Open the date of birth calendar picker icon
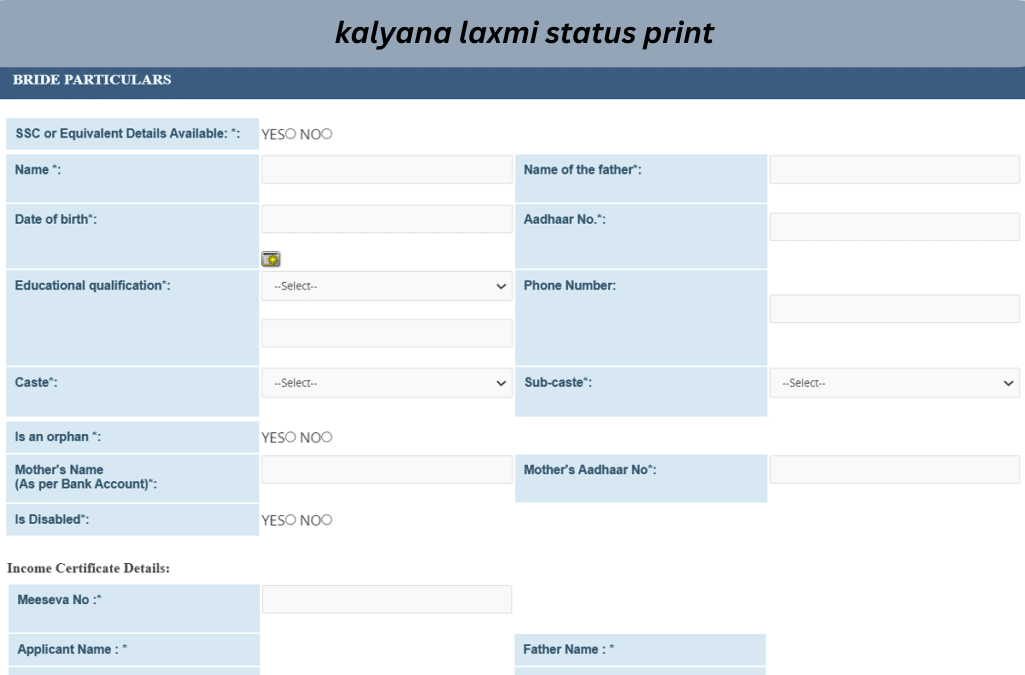Image resolution: width=1025 pixels, height=675 pixels. point(270,259)
